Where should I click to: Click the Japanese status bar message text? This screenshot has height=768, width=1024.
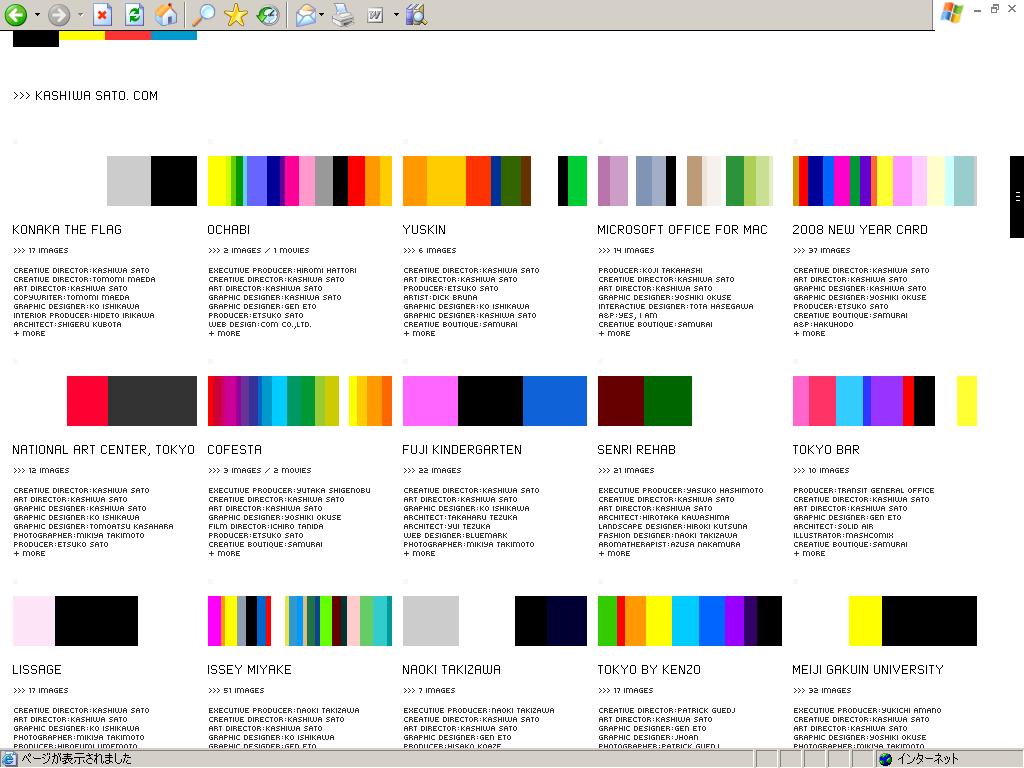[x=76, y=759]
